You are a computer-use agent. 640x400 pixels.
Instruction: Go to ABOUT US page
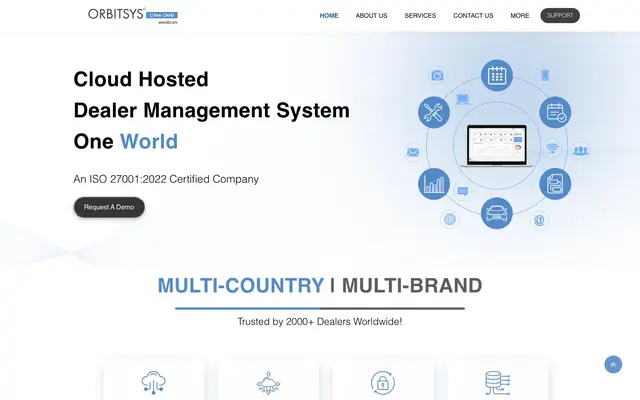(x=371, y=16)
